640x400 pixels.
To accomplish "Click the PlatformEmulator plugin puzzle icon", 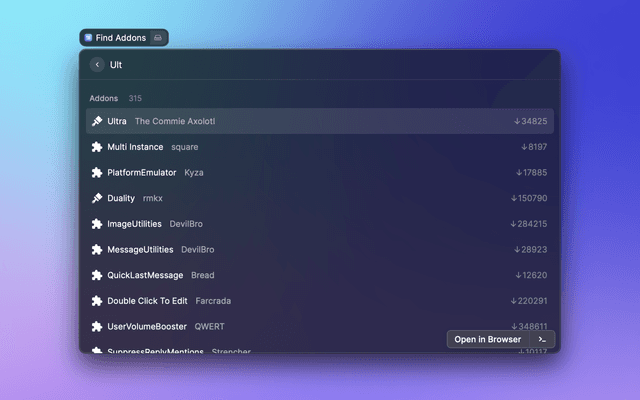I will click(x=97, y=173).
